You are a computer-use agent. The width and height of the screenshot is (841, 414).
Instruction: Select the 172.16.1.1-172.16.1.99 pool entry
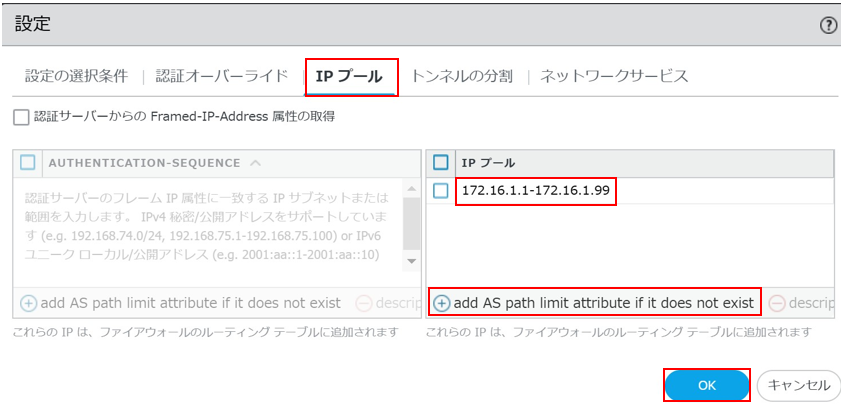(535, 190)
